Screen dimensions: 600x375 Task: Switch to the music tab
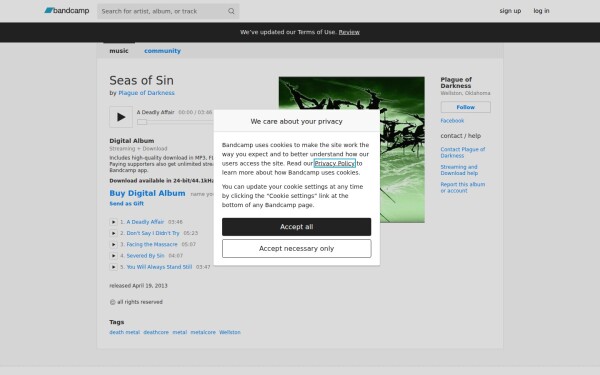[119, 51]
